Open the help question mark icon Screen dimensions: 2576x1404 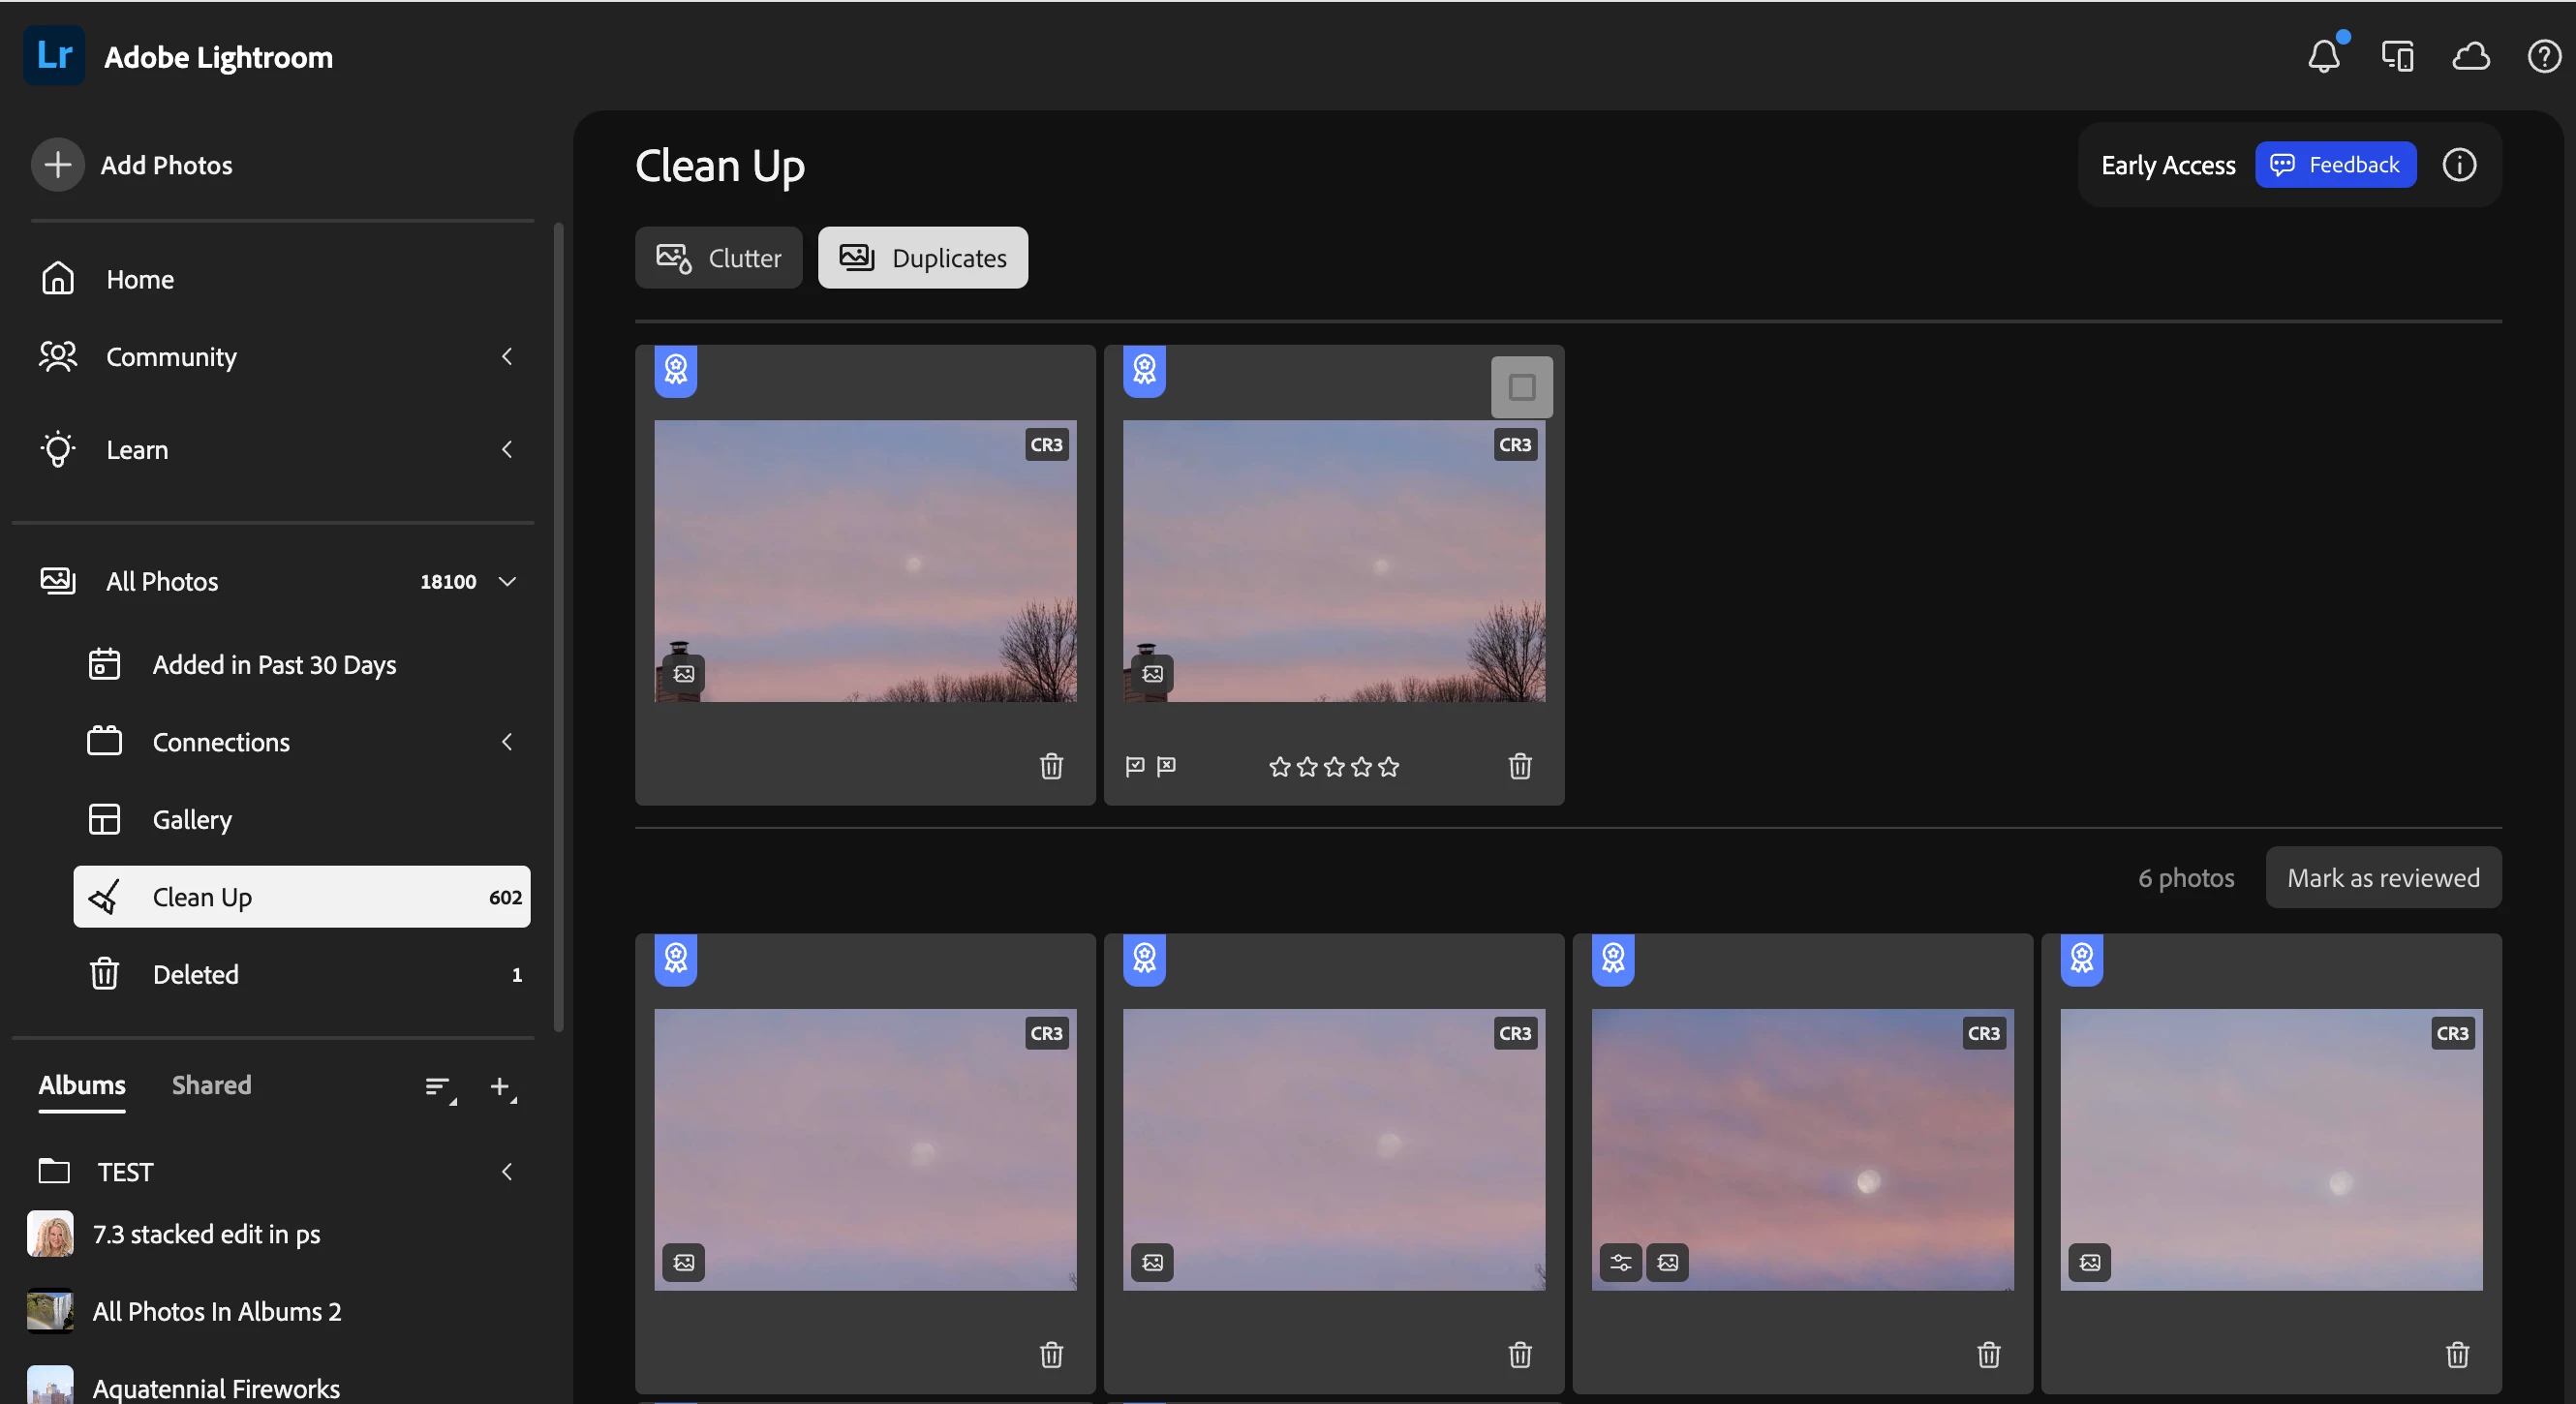click(2543, 56)
